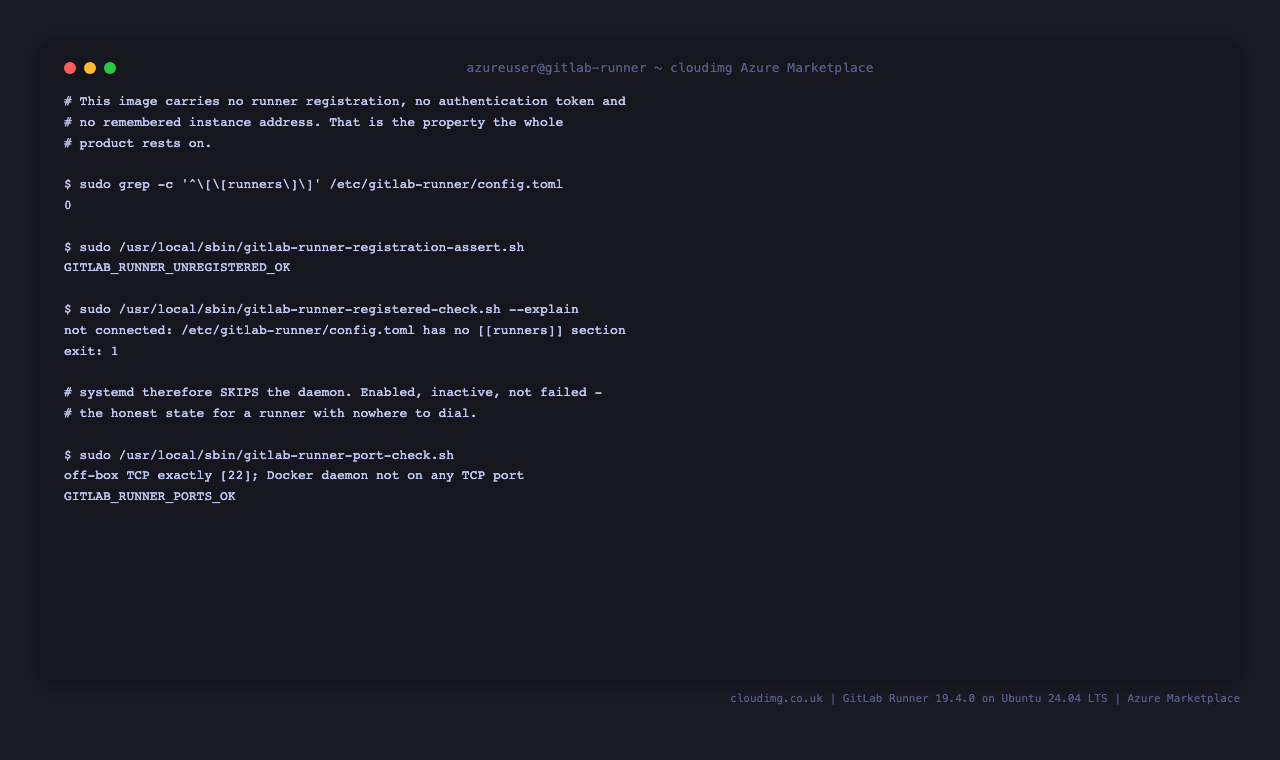Image resolution: width=1280 pixels, height=760 pixels.
Task: Click the gitlab-runner-port-check.sh command line
Action: pyautogui.click(x=259, y=455)
